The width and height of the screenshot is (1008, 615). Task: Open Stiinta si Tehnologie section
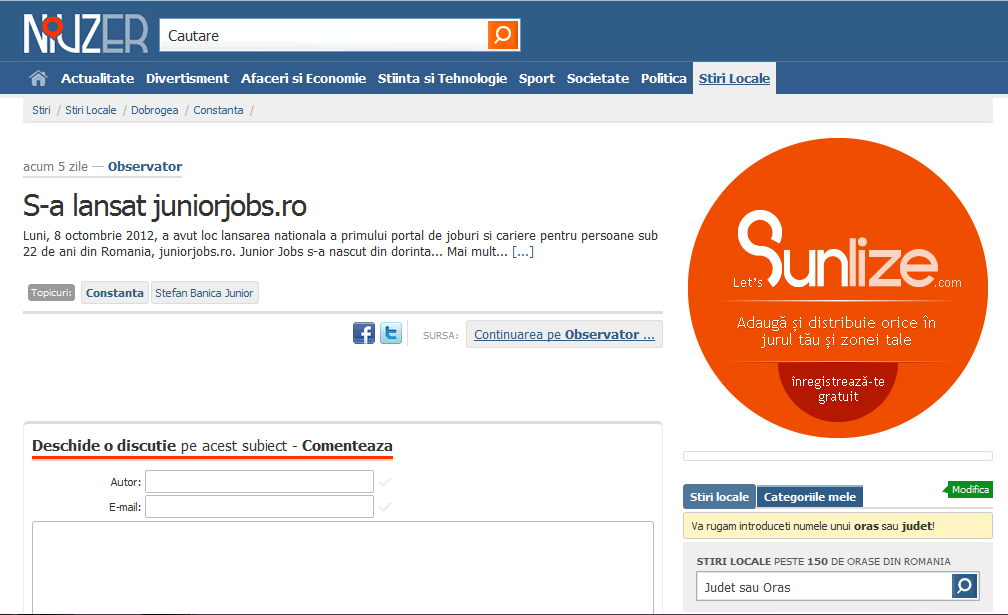point(442,78)
